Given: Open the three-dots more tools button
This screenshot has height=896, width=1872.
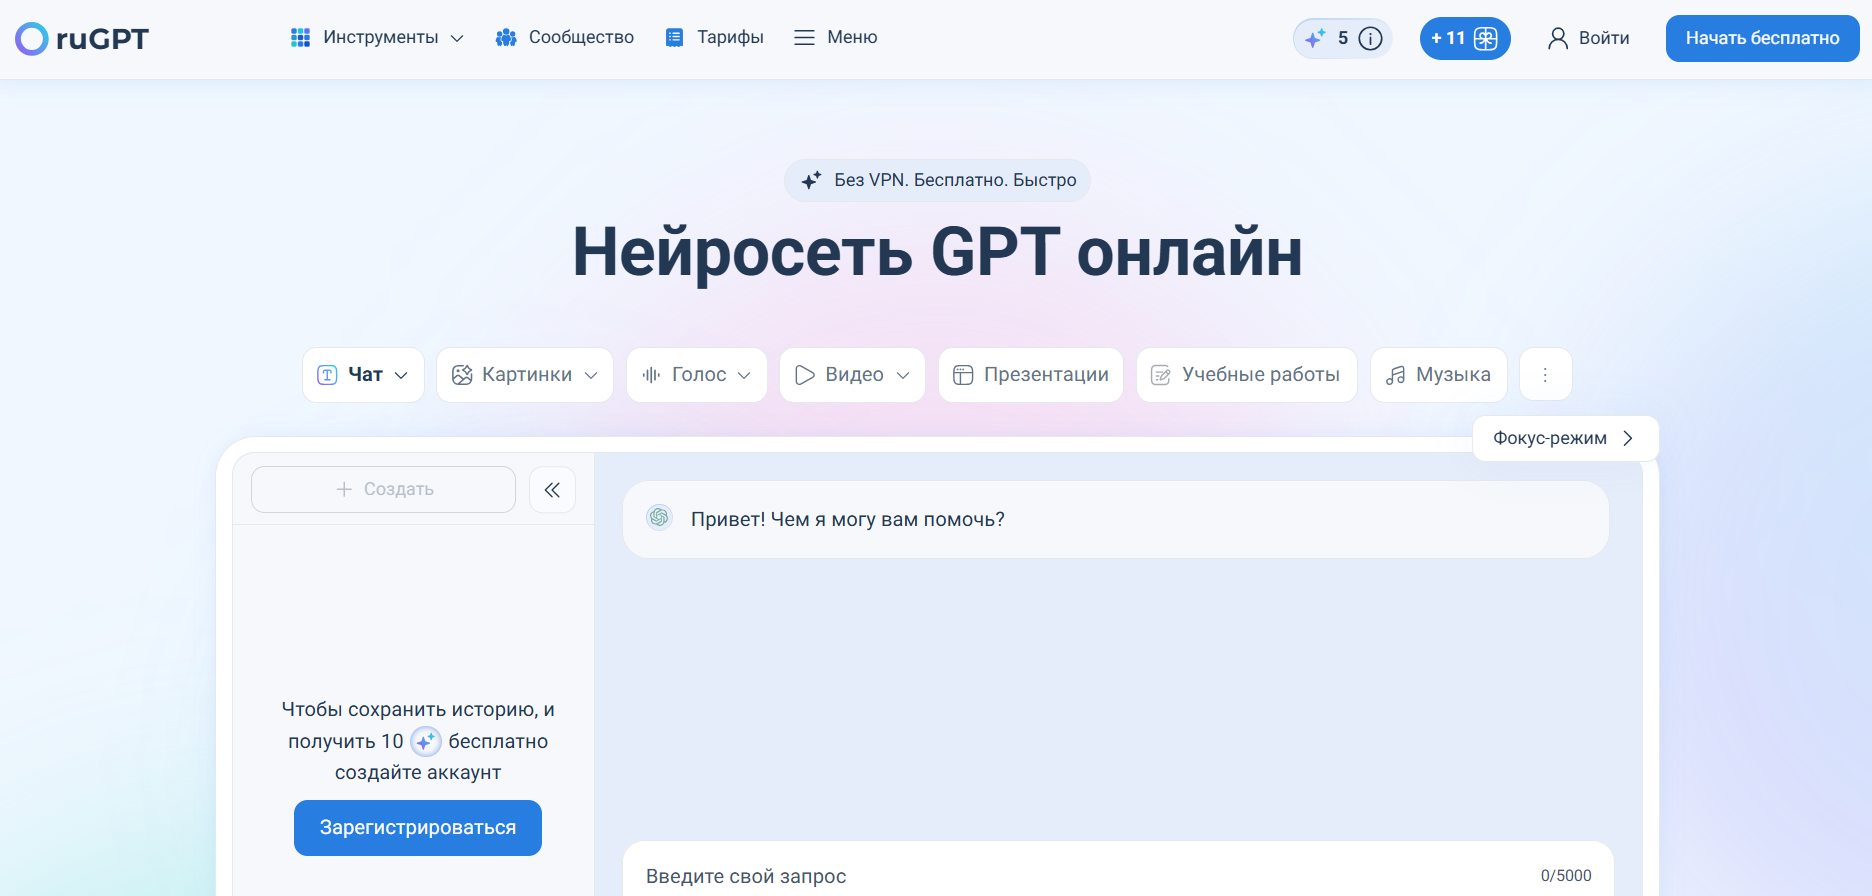Looking at the screenshot, I should coord(1545,375).
